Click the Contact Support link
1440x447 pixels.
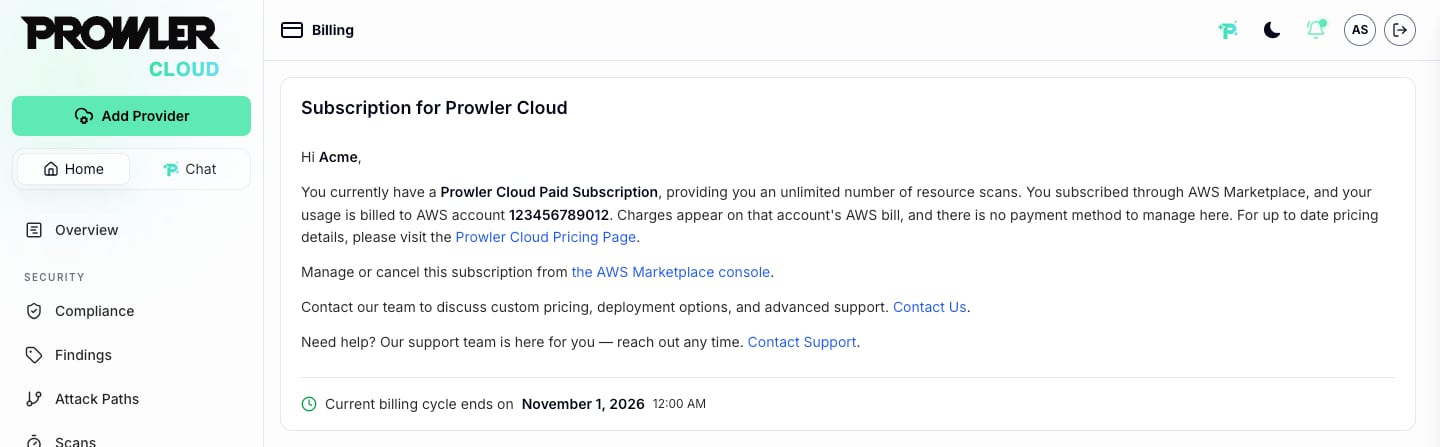pos(802,342)
